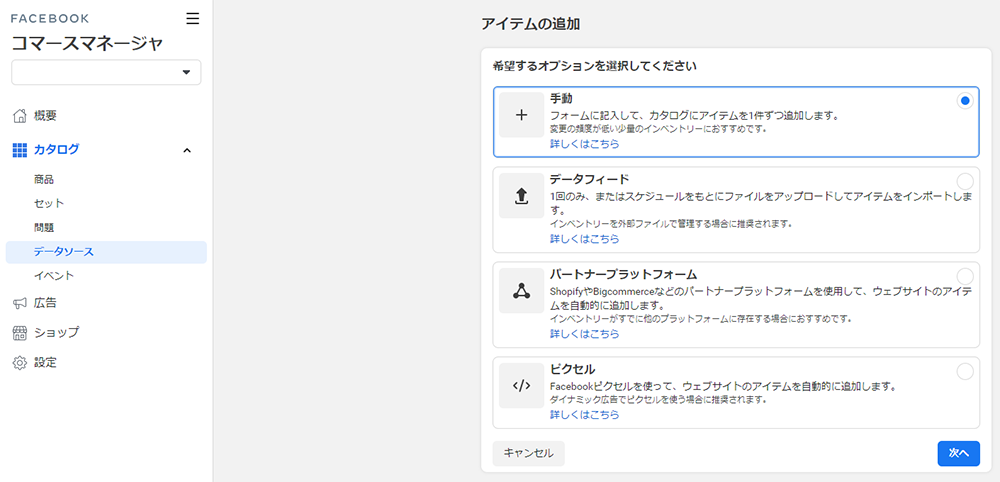
Task: Click the 概要 home icon
Action: 20,116
